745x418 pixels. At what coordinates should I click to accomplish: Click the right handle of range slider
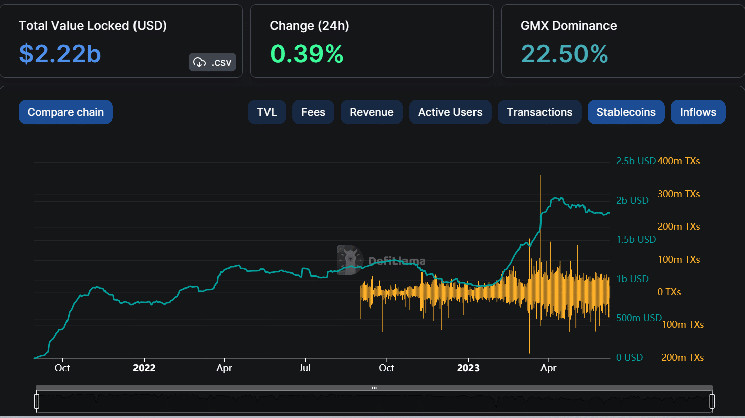[712, 402]
